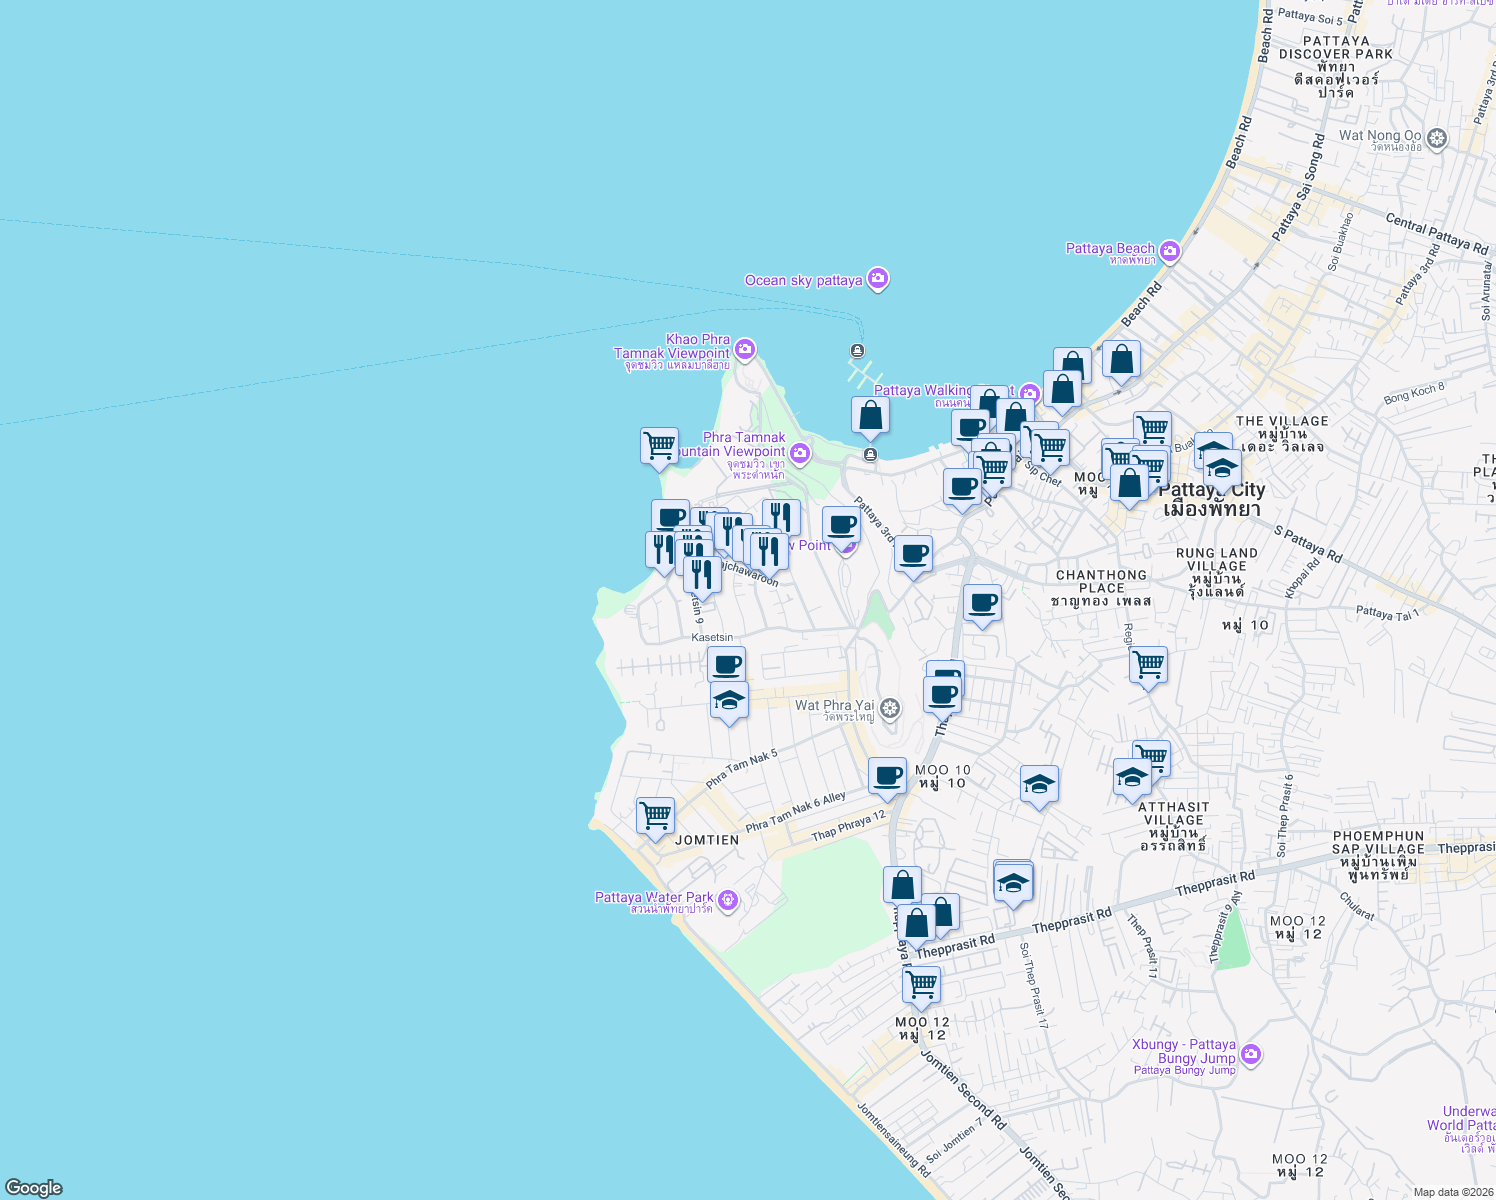Click the Map data ©2026 text
The height and width of the screenshot is (1200, 1496).
1453,1192
